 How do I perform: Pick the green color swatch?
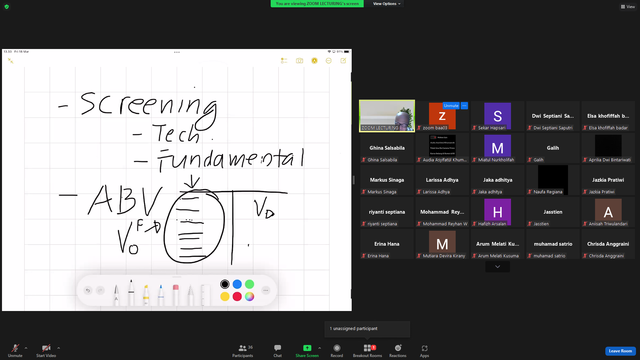coord(249,284)
